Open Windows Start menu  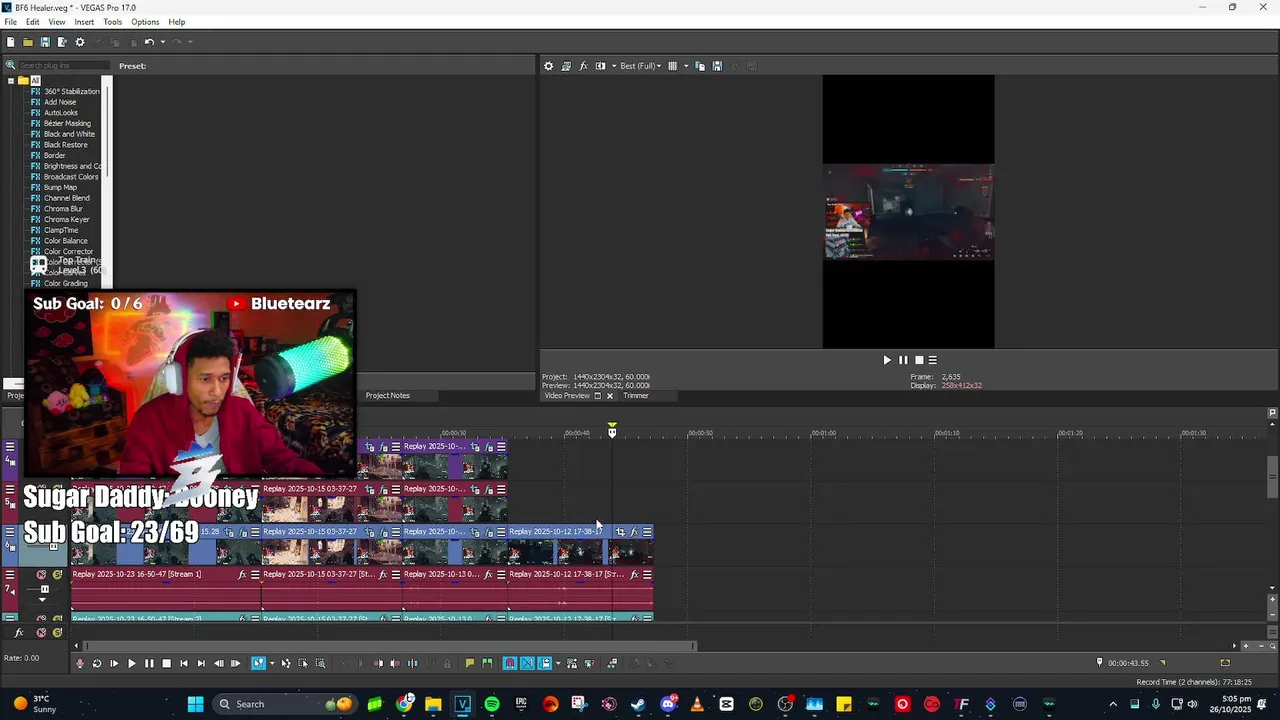(x=196, y=704)
